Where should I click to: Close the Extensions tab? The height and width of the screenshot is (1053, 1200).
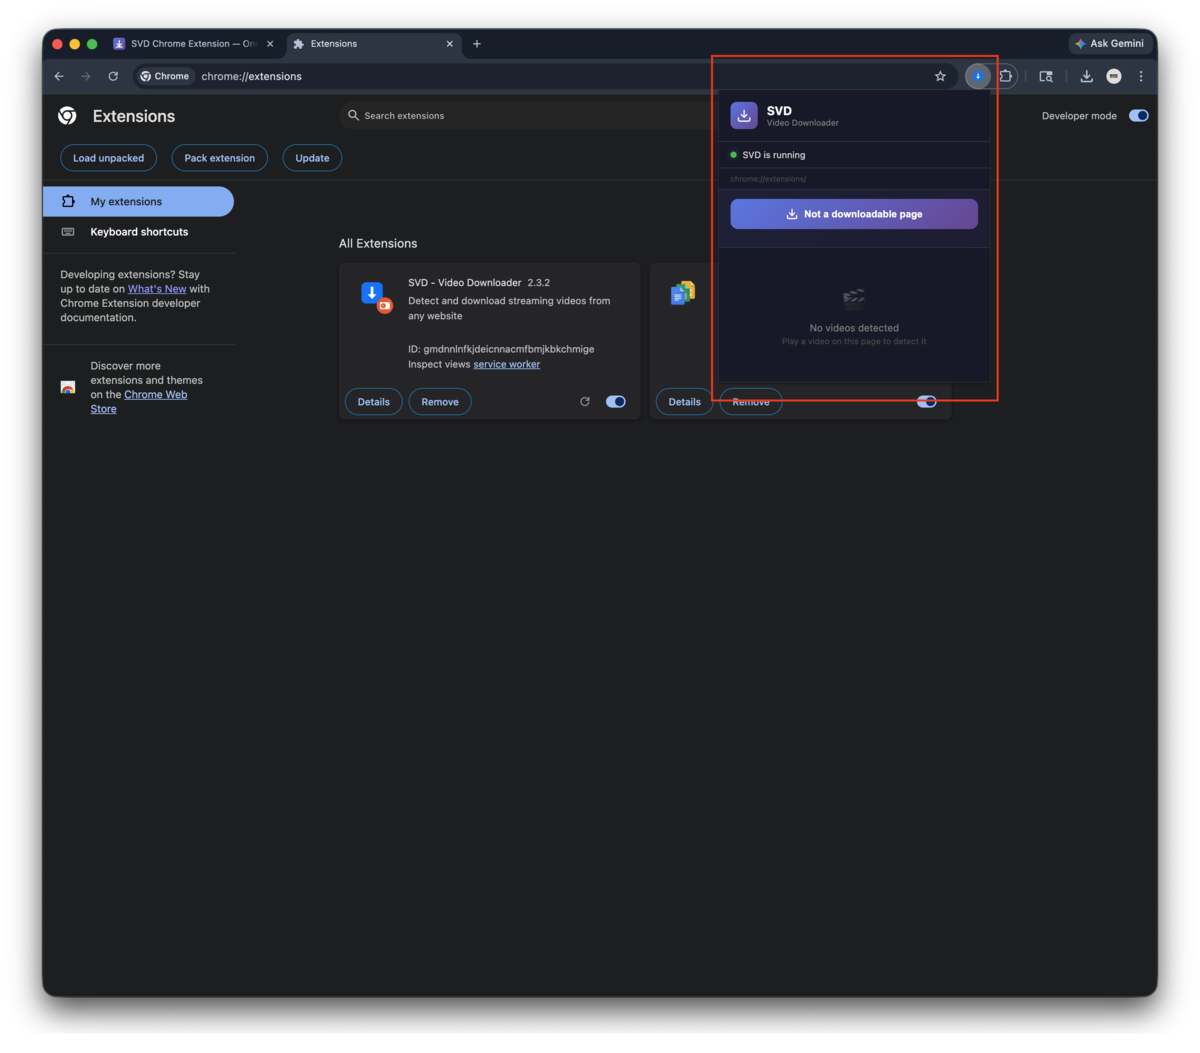[450, 44]
